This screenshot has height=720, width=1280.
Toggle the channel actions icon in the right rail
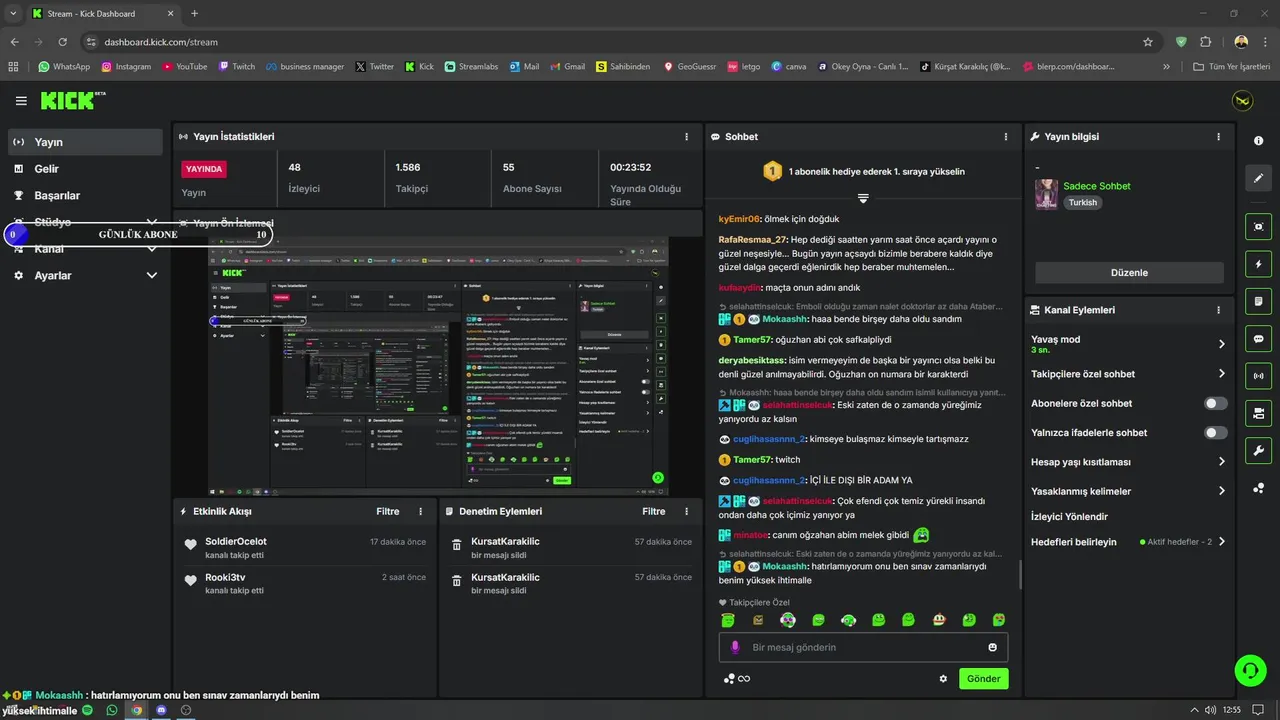pyautogui.click(x=1259, y=413)
